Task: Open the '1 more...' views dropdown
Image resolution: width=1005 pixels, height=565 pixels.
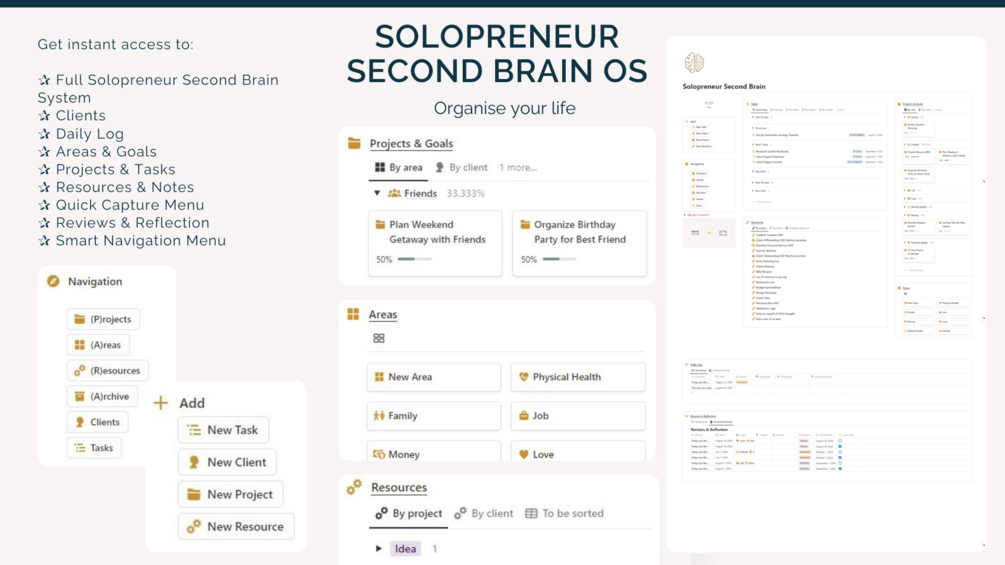Action: coord(518,168)
